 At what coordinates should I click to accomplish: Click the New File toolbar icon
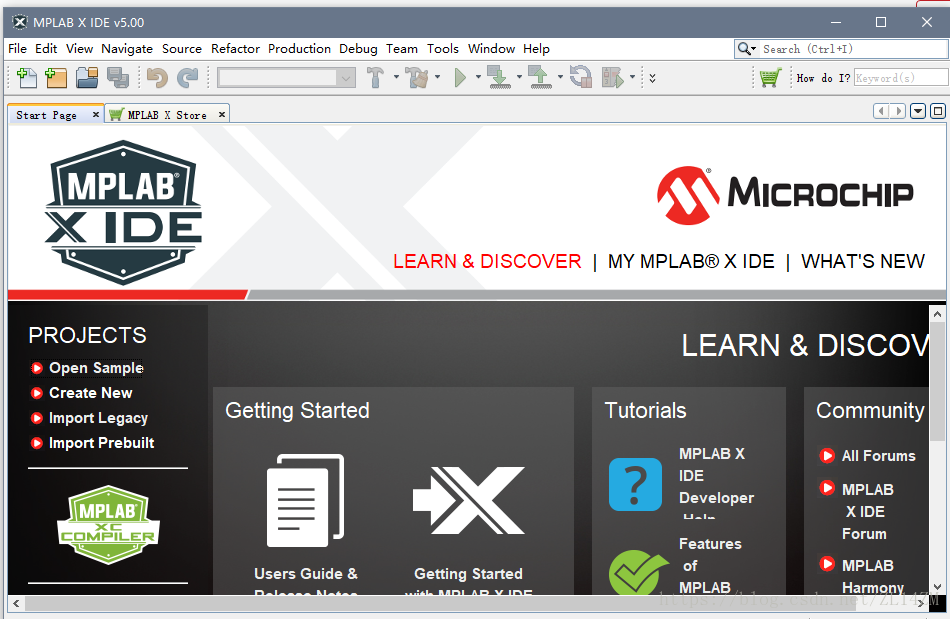27,78
